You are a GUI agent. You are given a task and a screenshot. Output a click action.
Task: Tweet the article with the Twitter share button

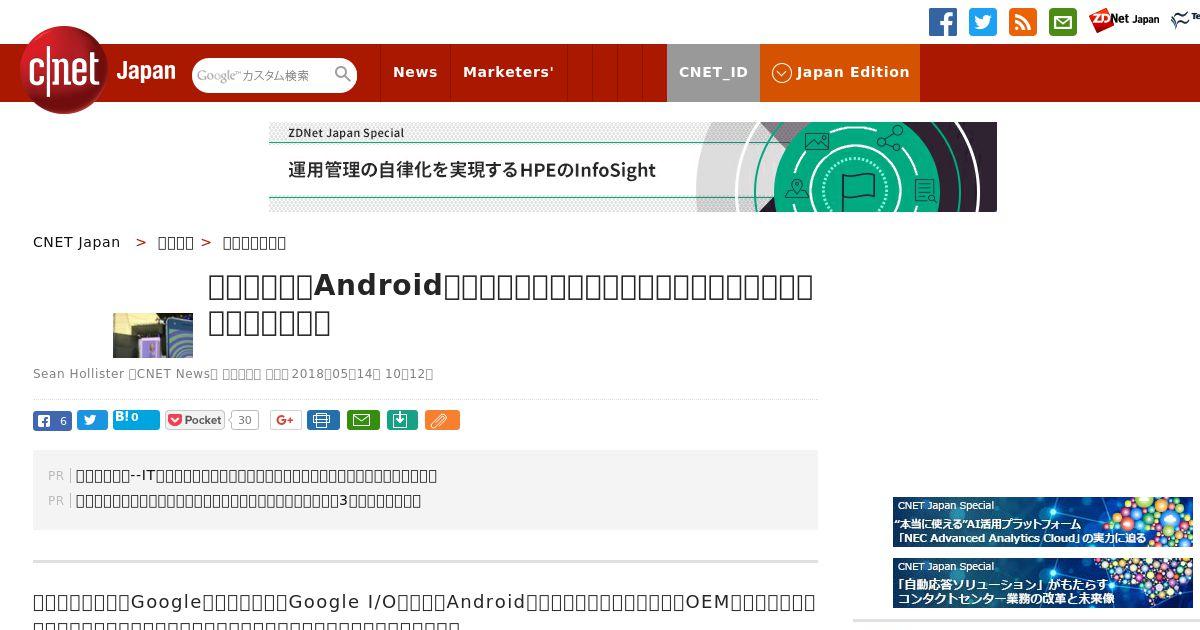(x=92, y=421)
